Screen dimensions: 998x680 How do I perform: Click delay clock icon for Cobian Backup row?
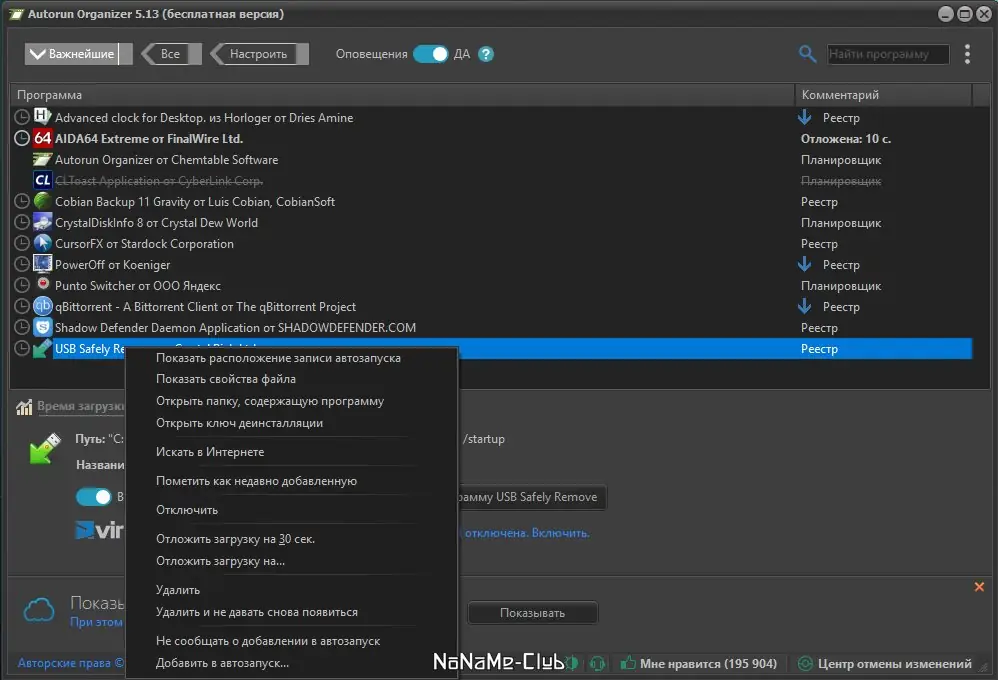22,202
